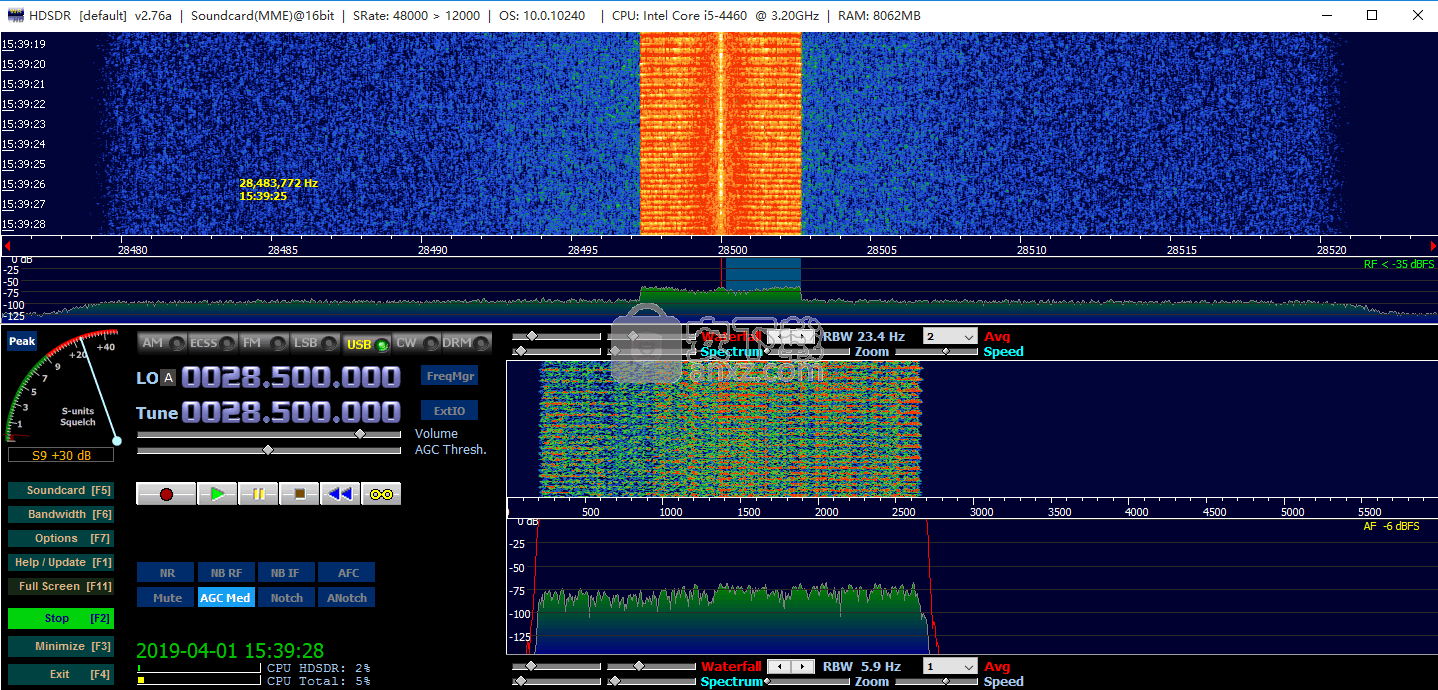Enable NR noise reduction
This screenshot has height=690, width=1438.
coord(166,573)
